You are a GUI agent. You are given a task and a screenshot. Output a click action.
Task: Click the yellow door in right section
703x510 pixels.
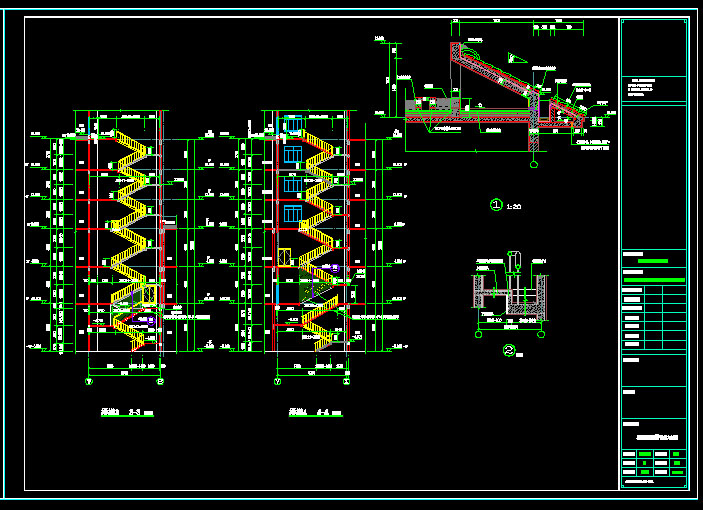pos(284,257)
